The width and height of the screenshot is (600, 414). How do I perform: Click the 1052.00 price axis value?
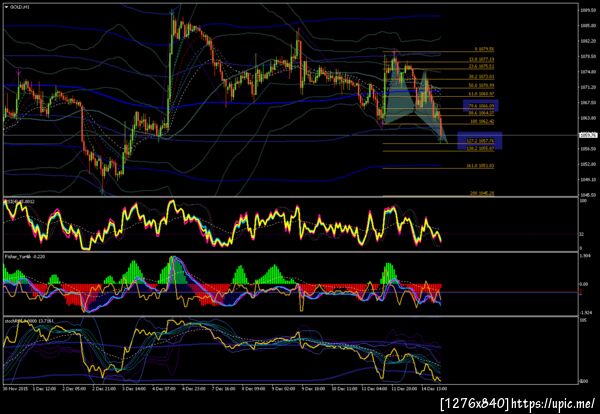588,164
